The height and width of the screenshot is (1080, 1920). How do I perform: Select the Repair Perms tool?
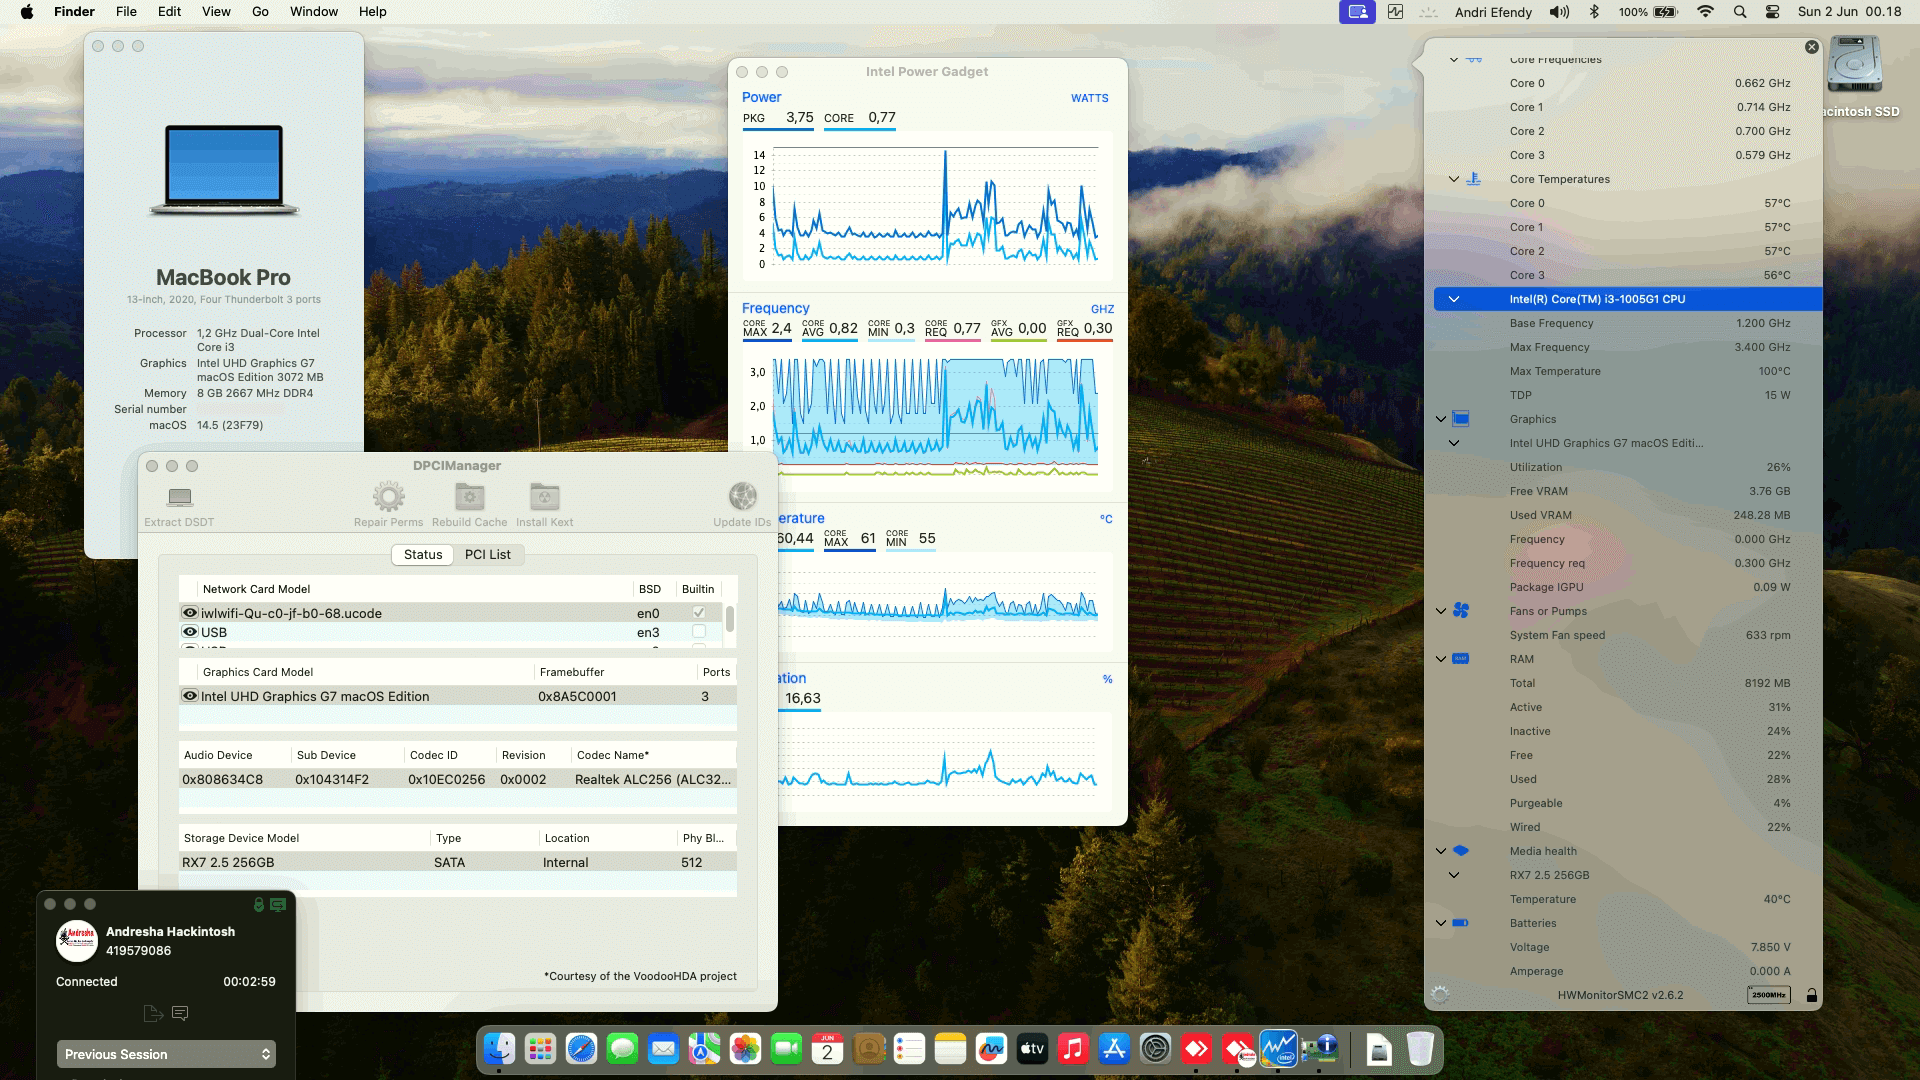(388, 500)
